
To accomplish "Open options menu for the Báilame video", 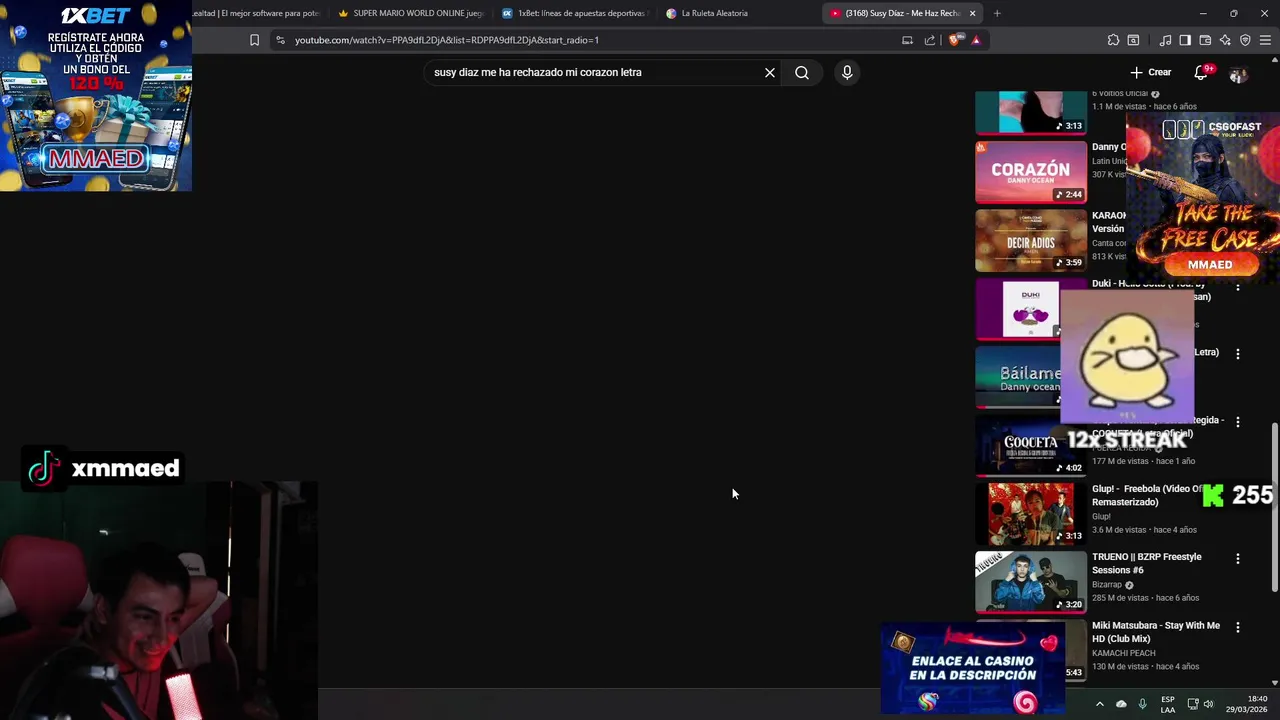I will [x=1238, y=354].
